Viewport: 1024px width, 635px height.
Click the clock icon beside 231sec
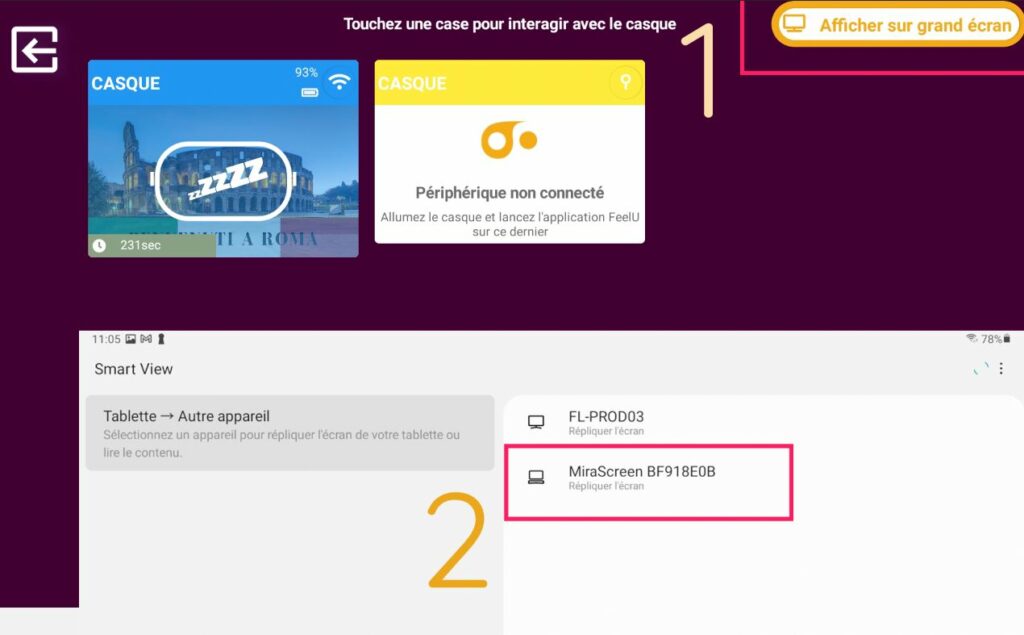click(x=99, y=245)
